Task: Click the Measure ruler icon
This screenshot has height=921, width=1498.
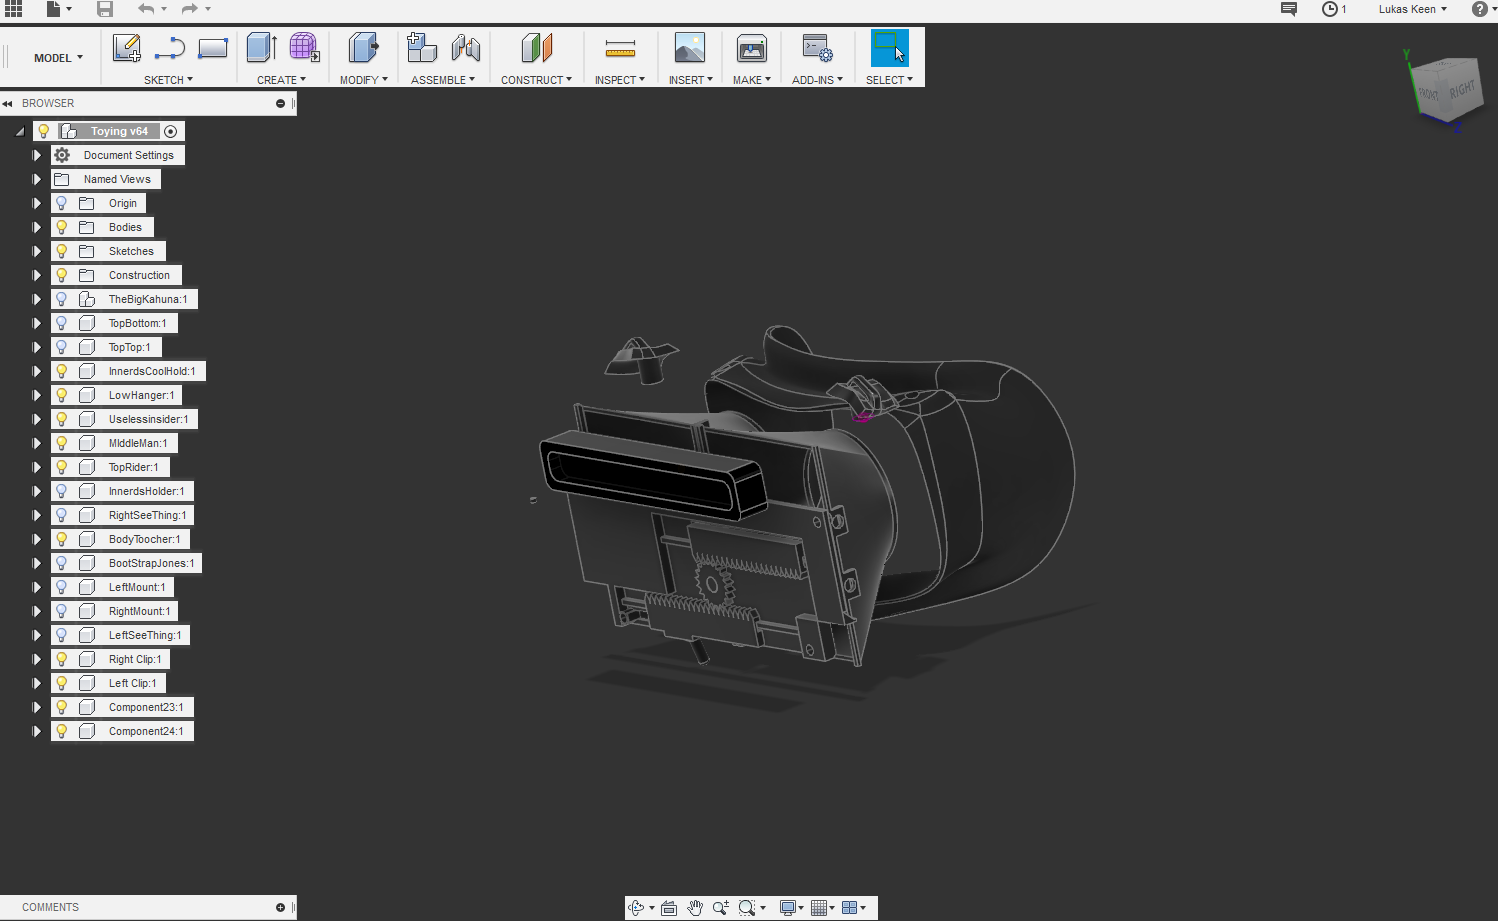Action: tap(620, 48)
